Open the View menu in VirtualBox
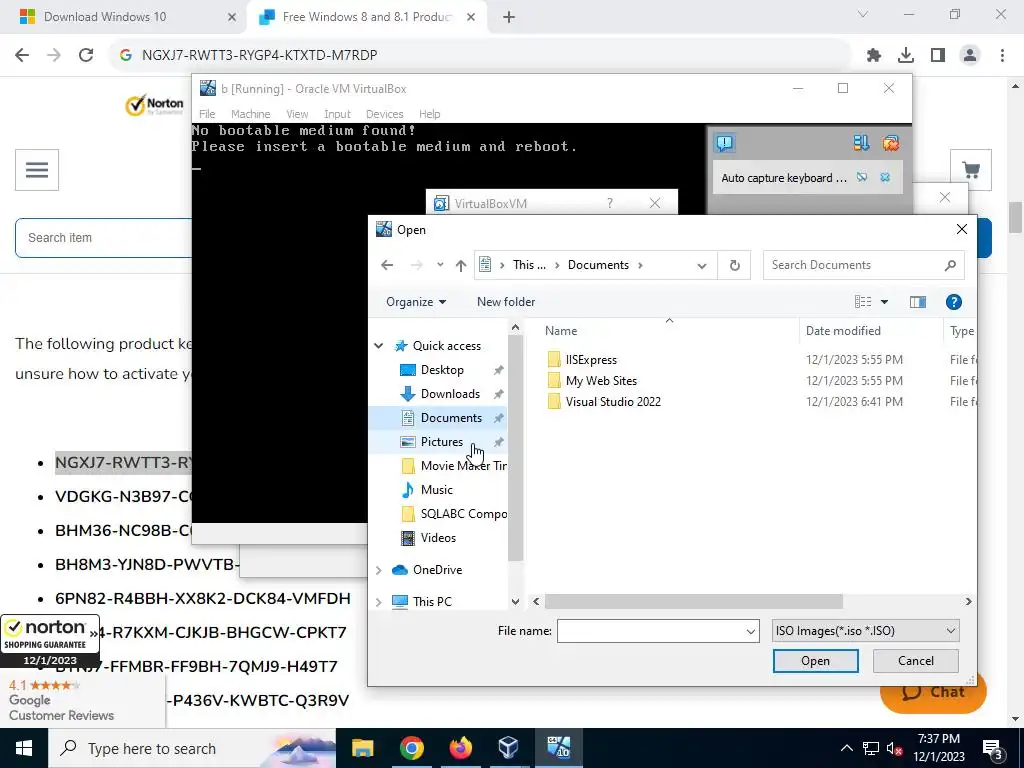 click(x=297, y=114)
